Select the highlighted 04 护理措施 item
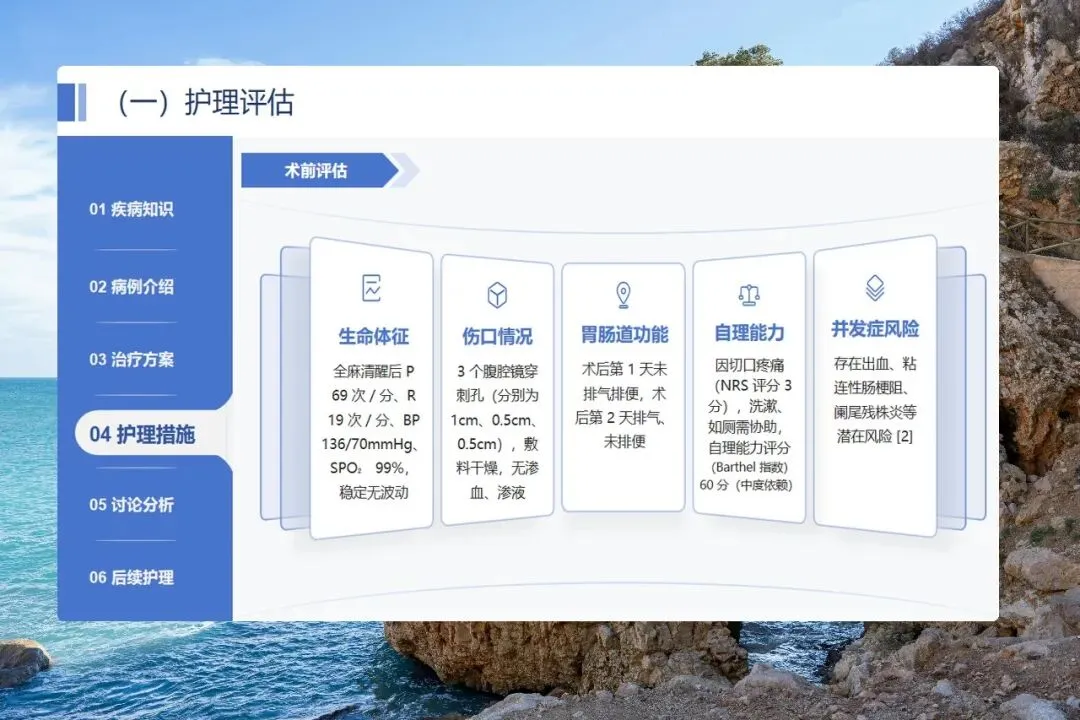Viewport: 1080px width, 720px height. 143,435
